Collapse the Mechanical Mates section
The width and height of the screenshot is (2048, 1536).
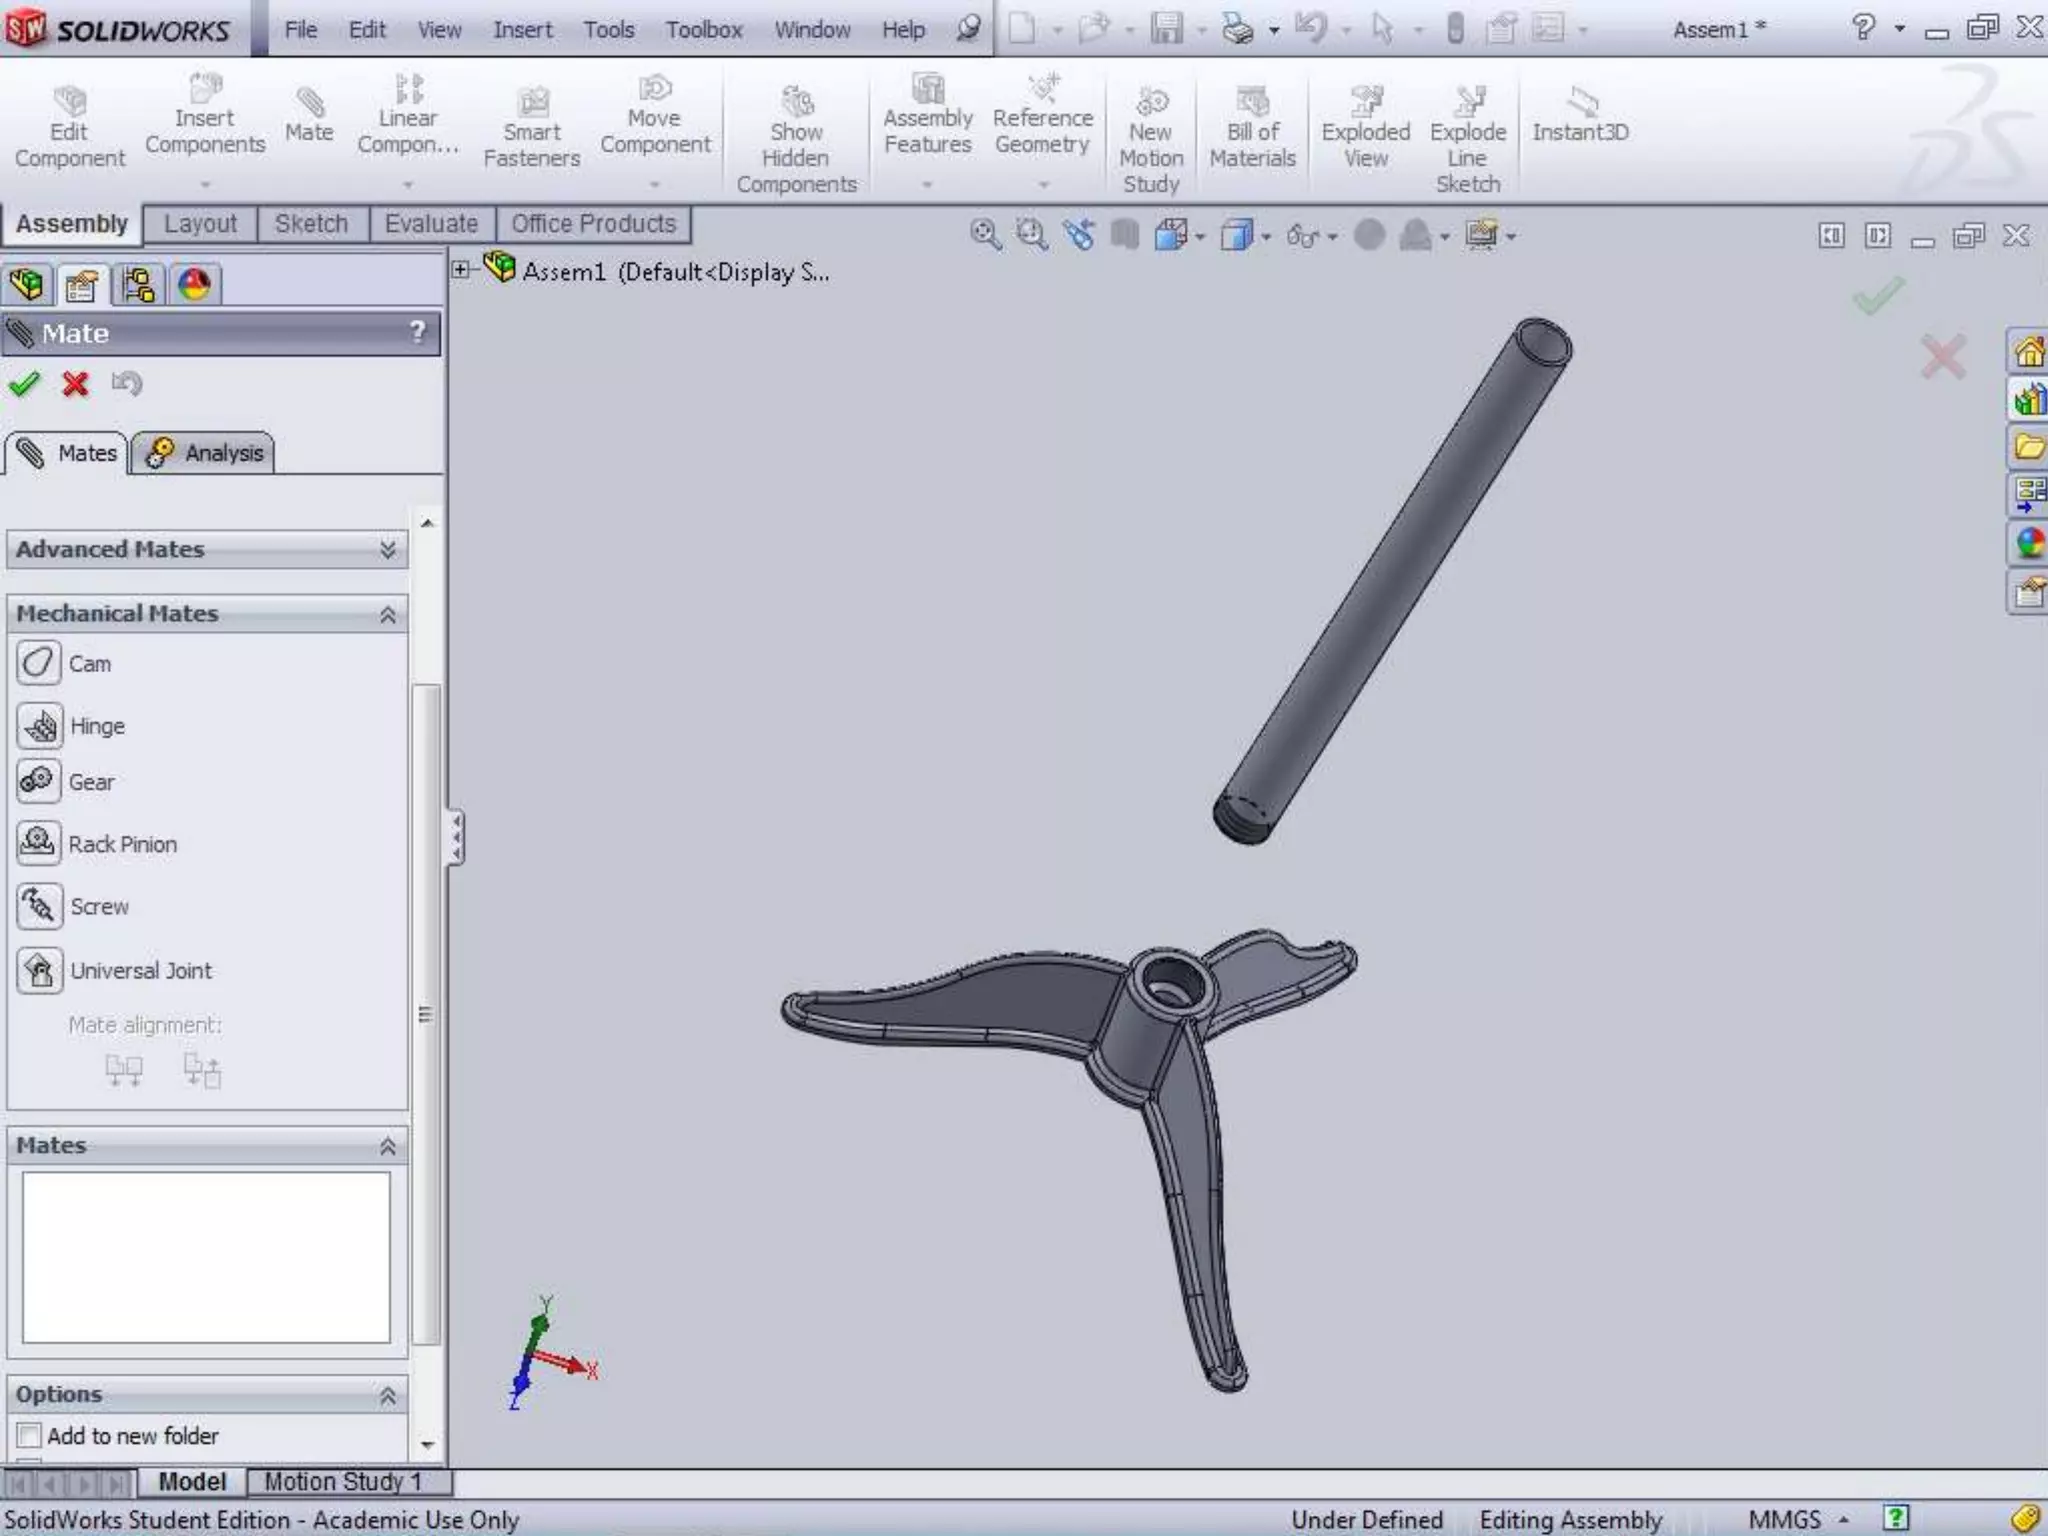(387, 614)
